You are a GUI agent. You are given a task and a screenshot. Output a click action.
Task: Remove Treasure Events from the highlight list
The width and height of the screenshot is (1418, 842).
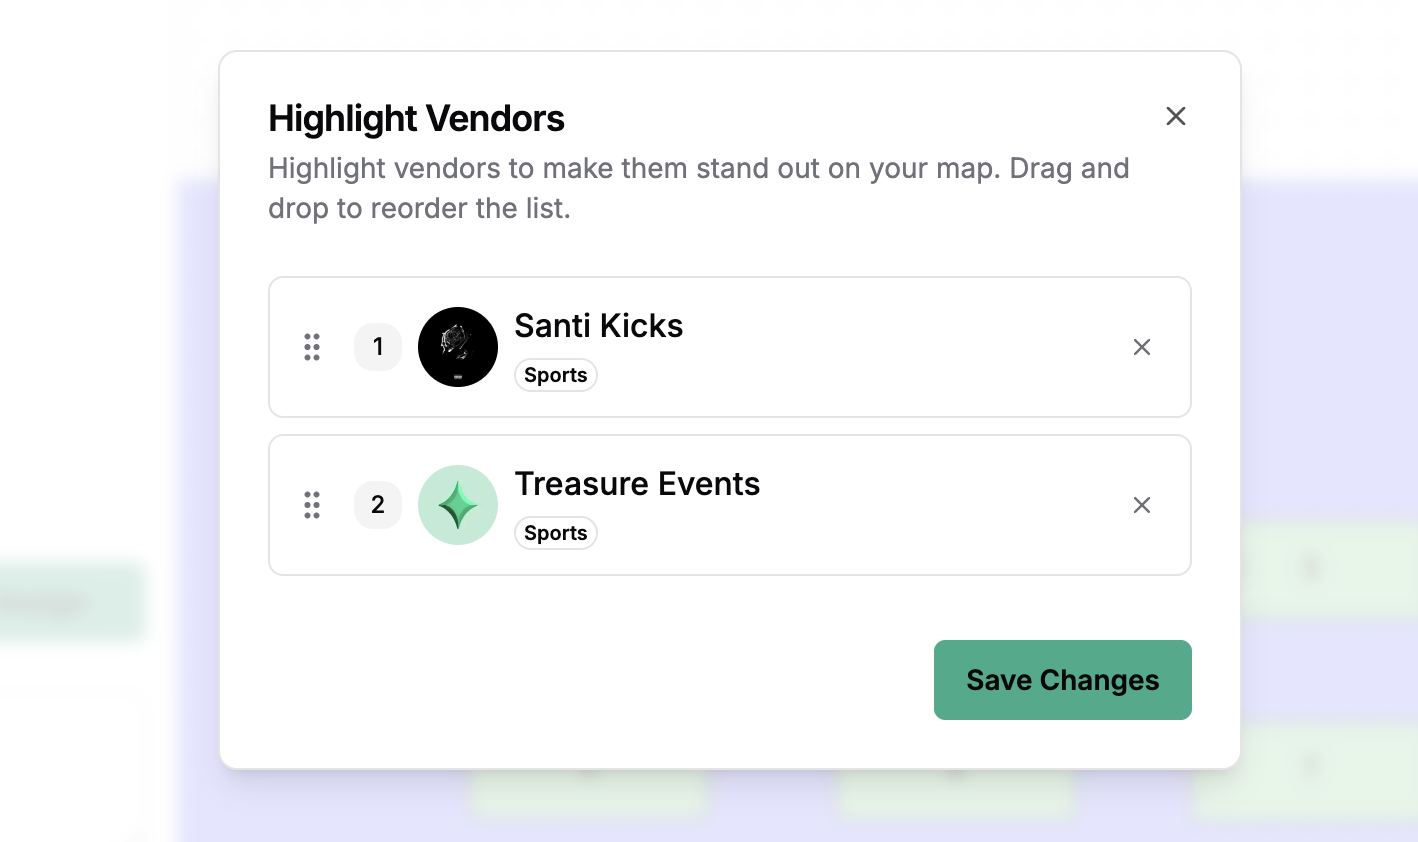click(x=1141, y=505)
